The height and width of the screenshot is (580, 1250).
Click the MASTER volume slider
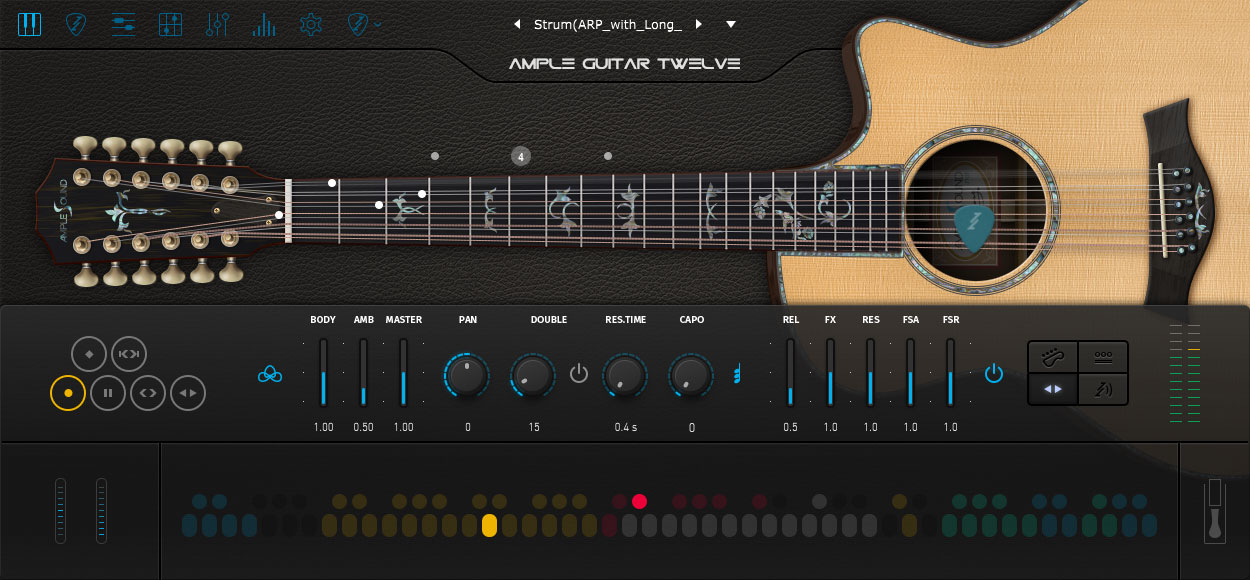403,372
